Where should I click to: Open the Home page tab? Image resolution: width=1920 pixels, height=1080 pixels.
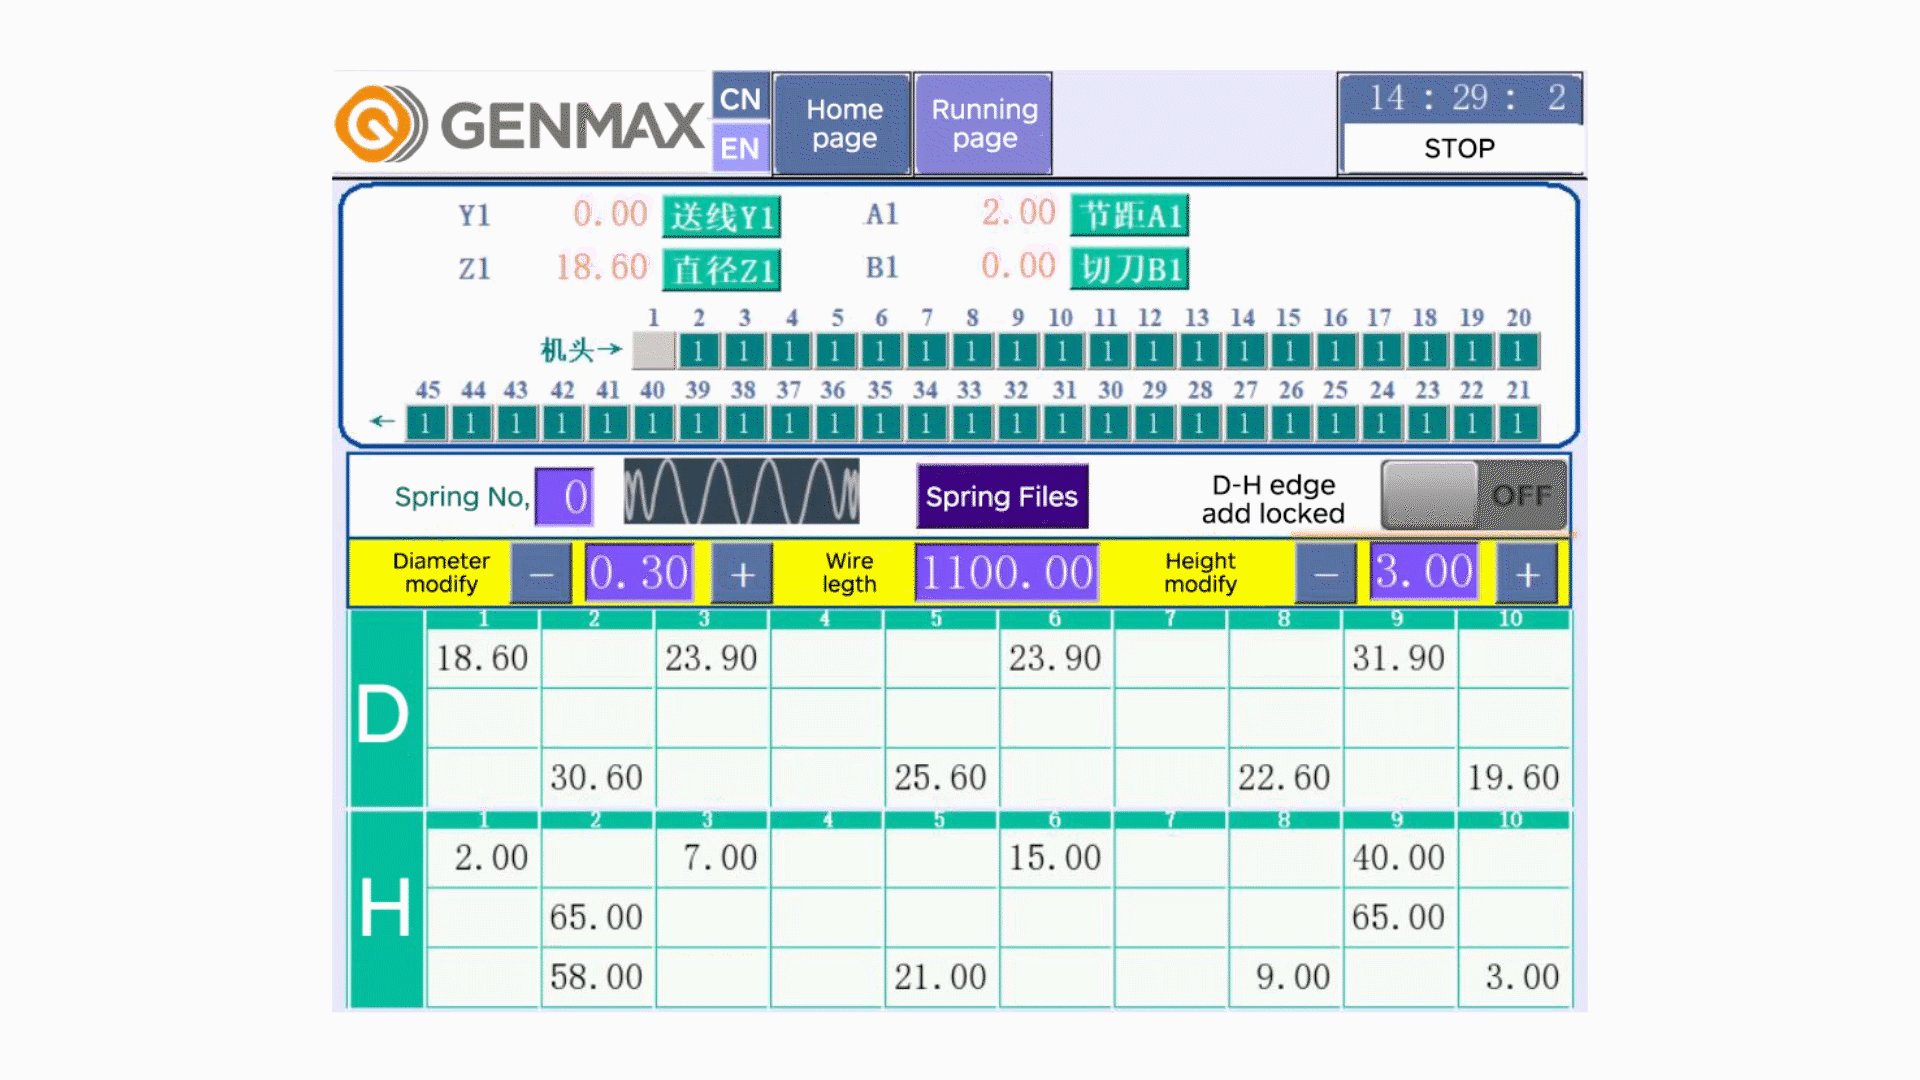coord(843,124)
